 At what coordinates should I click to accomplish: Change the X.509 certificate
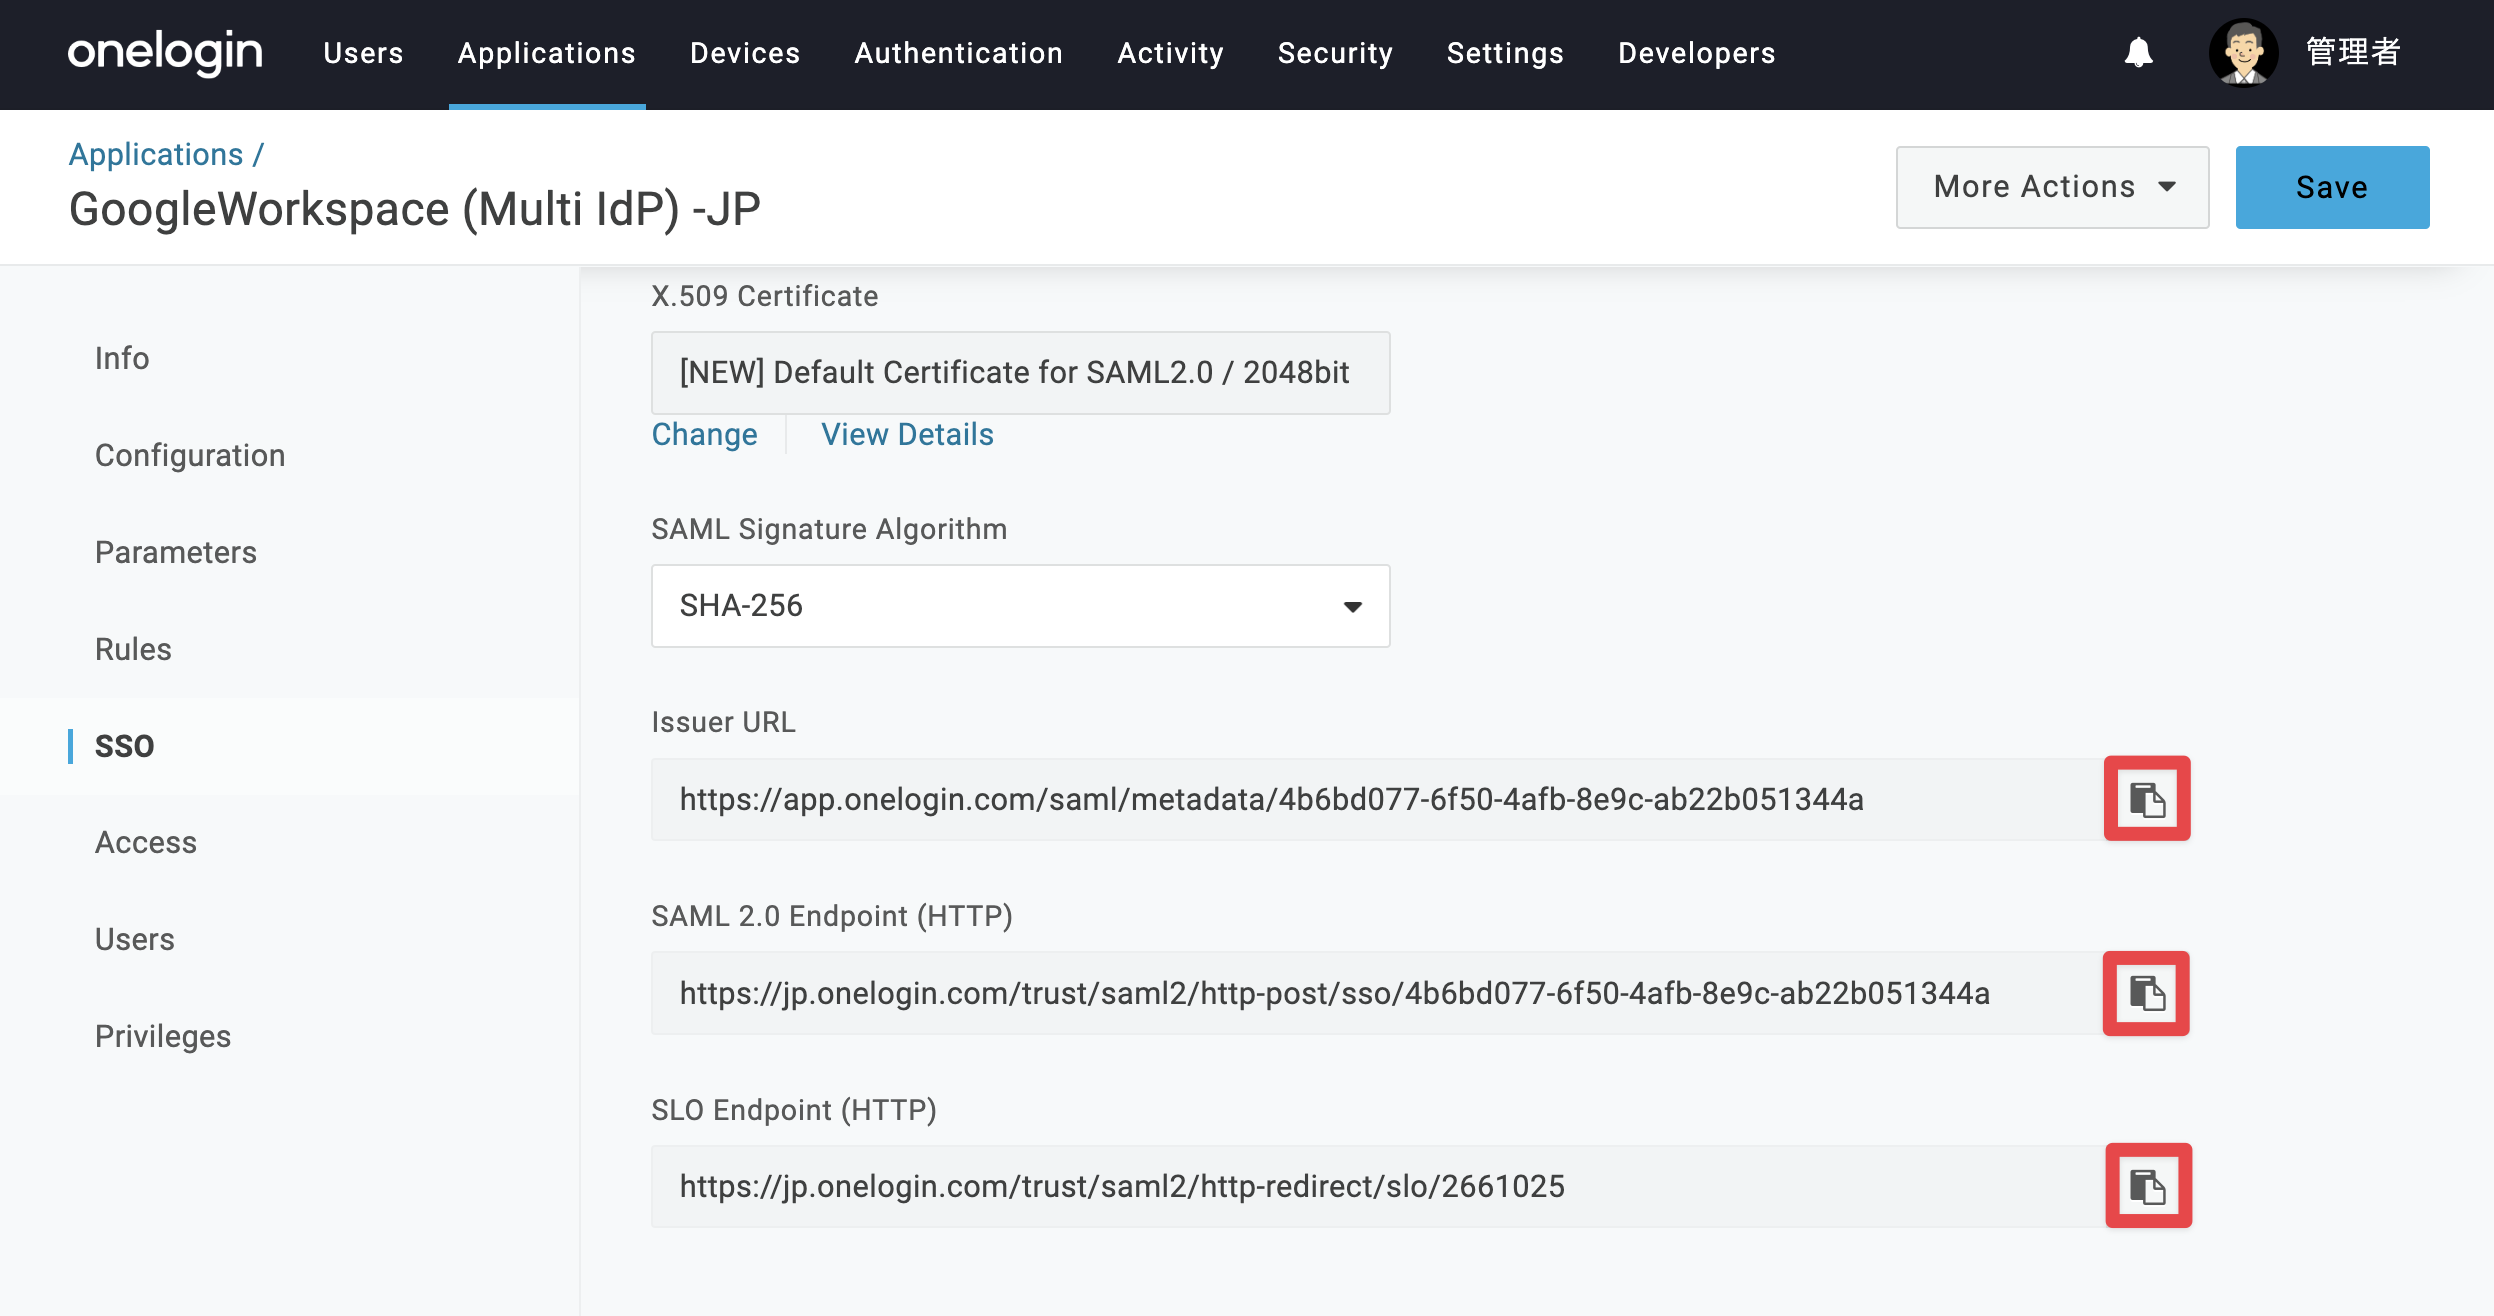[704, 434]
